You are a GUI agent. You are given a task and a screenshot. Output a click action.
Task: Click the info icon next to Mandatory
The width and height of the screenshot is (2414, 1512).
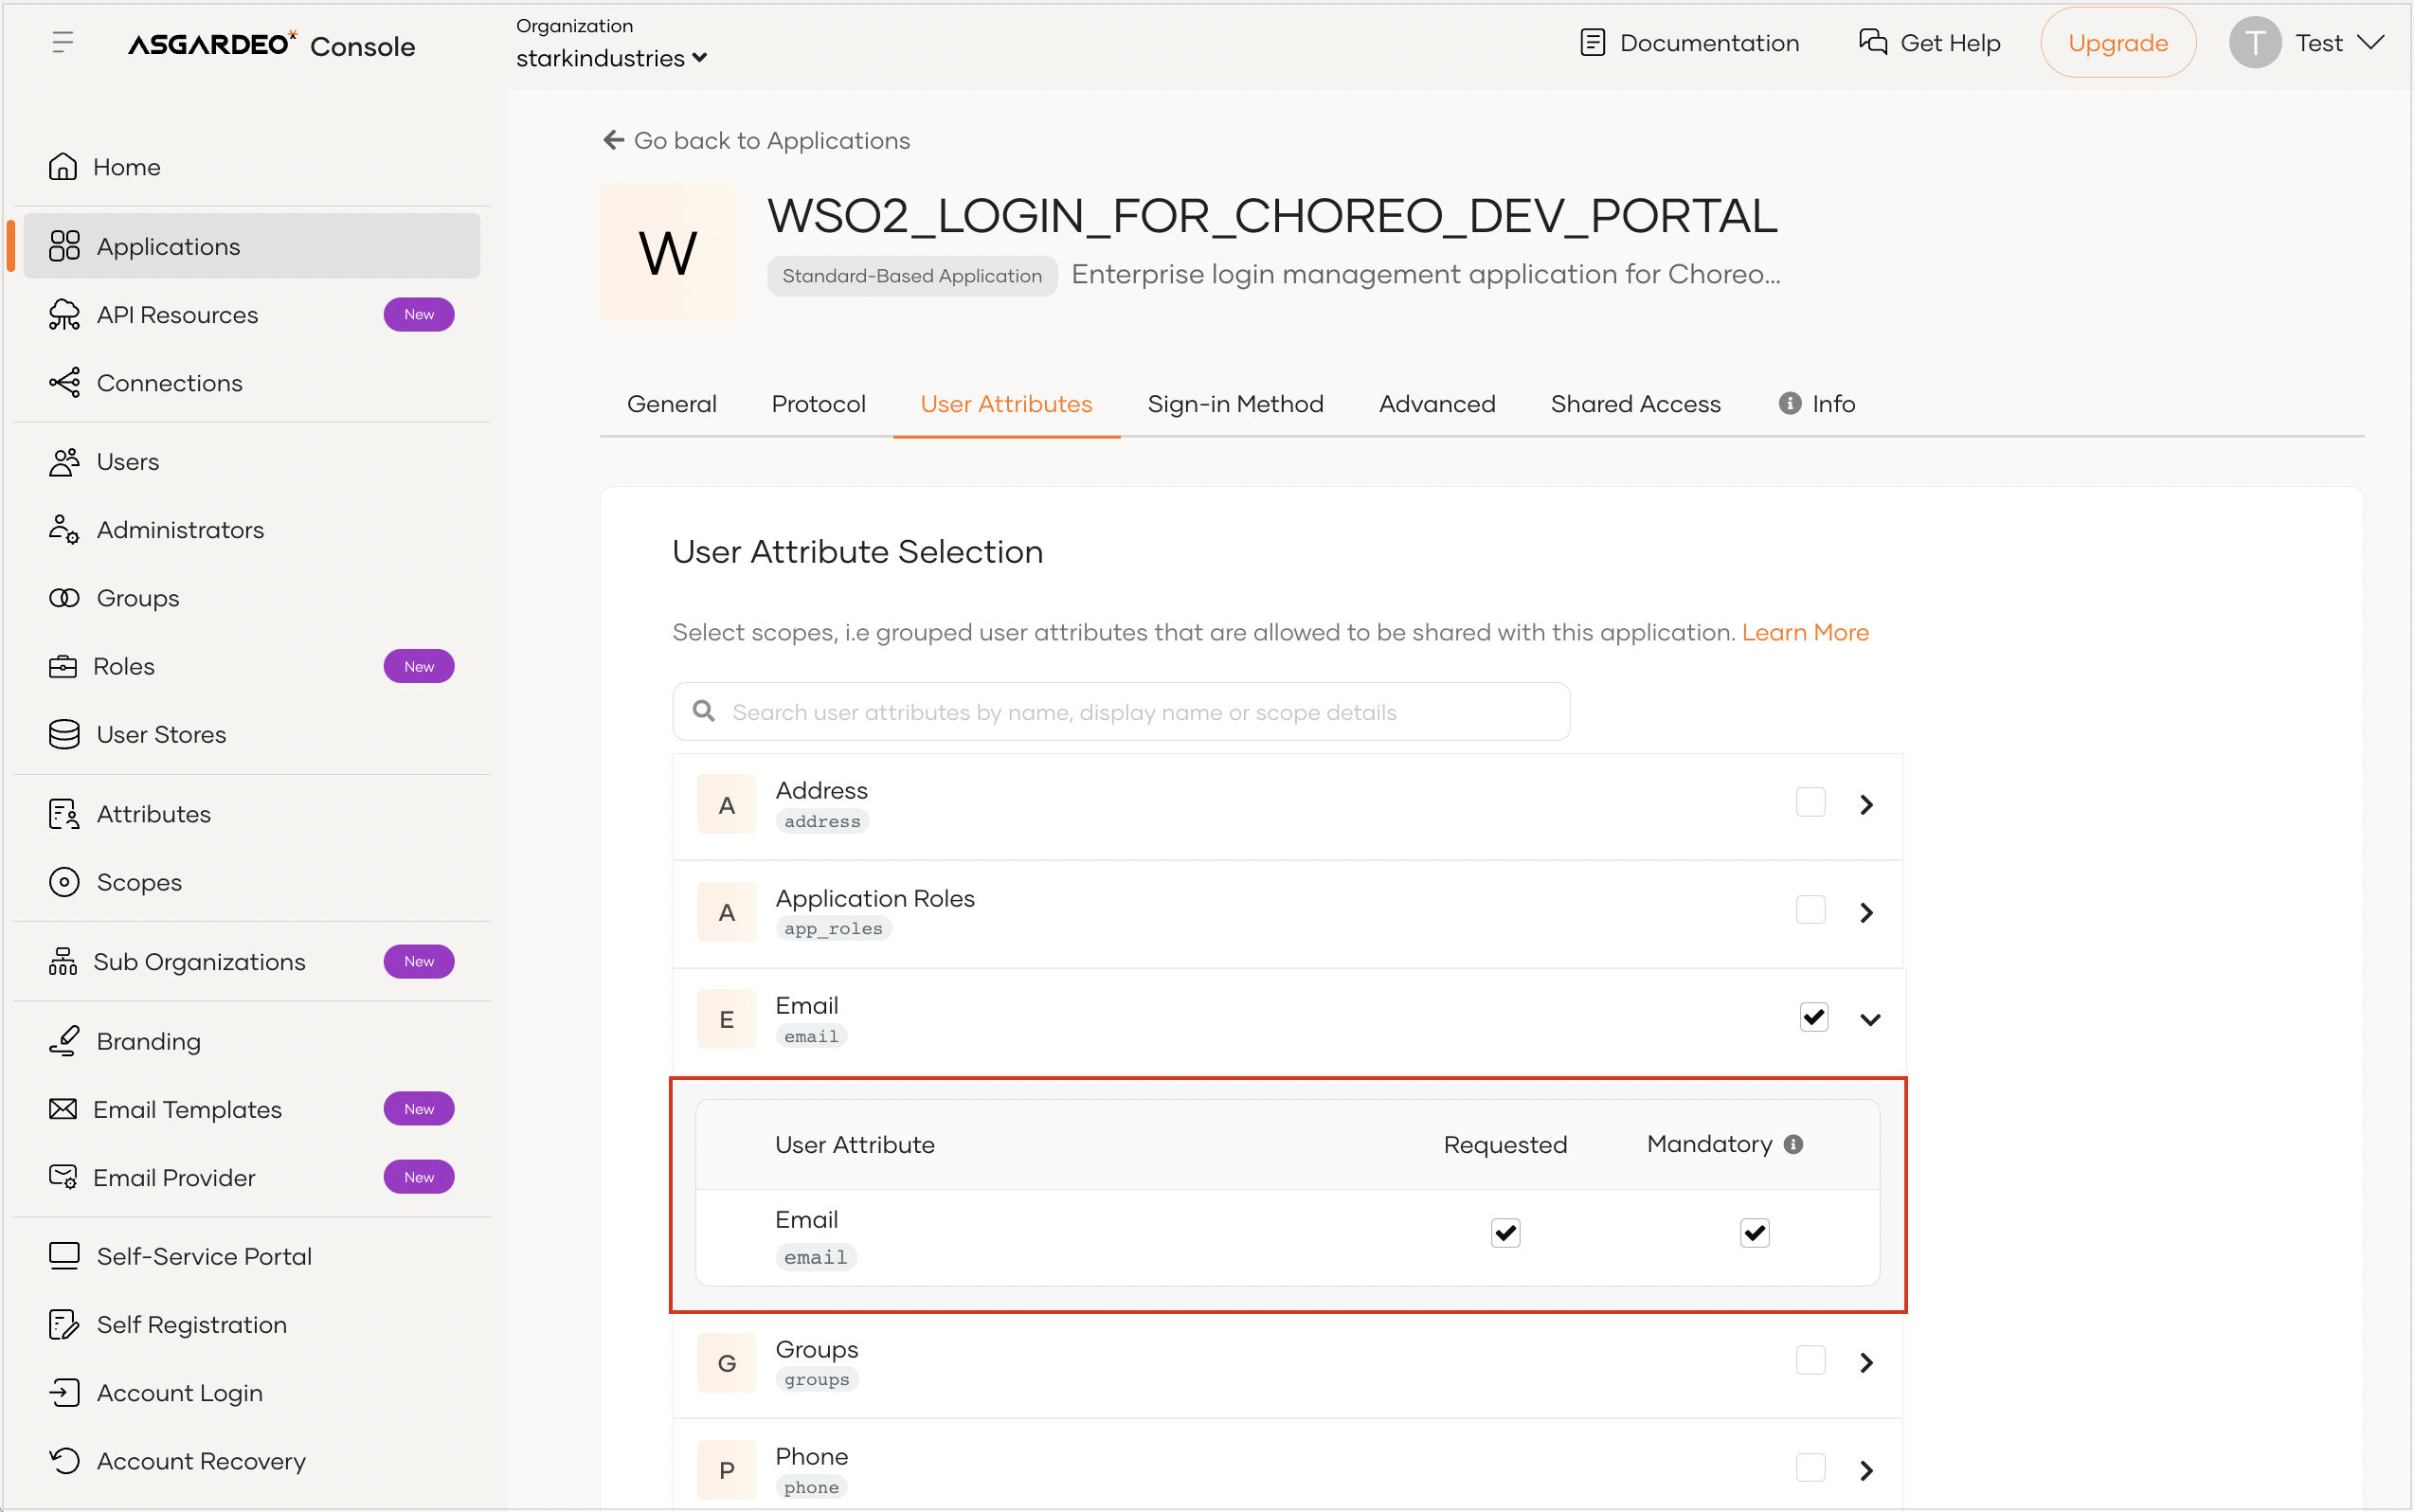1793,1144
